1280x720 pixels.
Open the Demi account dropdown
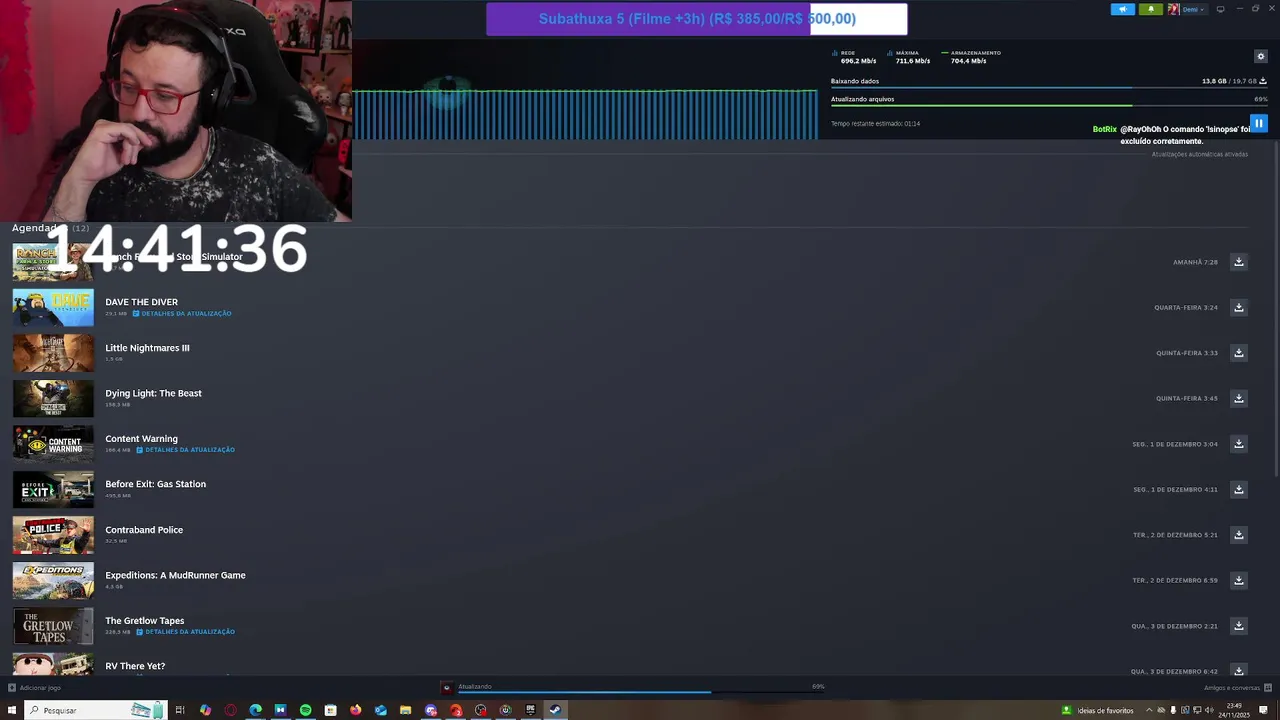click(1187, 9)
